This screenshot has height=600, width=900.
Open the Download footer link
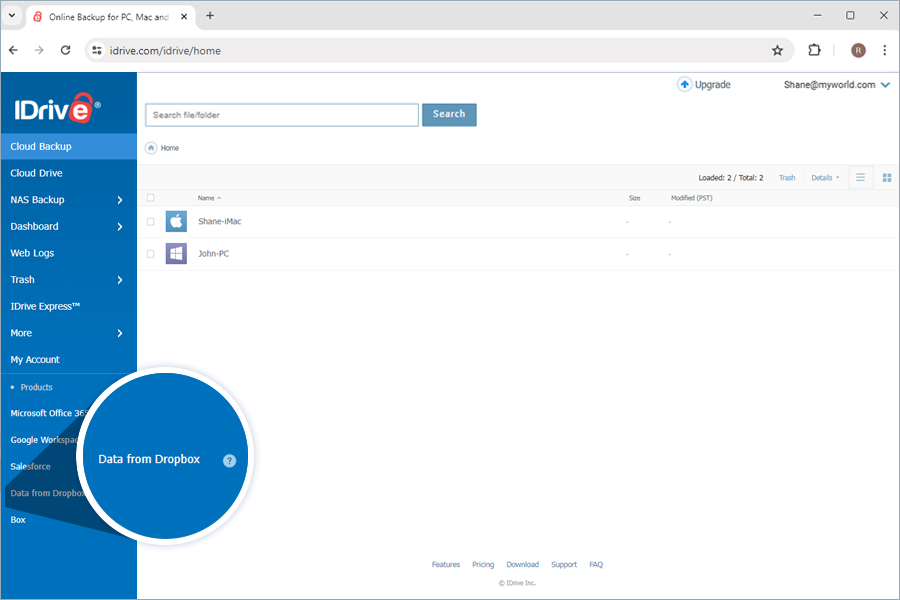[522, 564]
